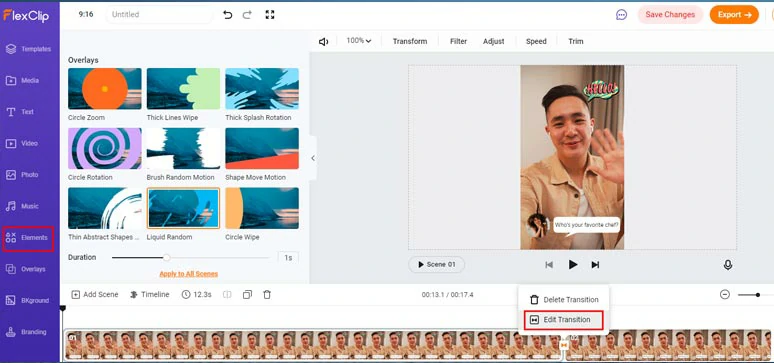Collapse the overlays side panel arrow
Screen dimensions: 774x363
313,158
